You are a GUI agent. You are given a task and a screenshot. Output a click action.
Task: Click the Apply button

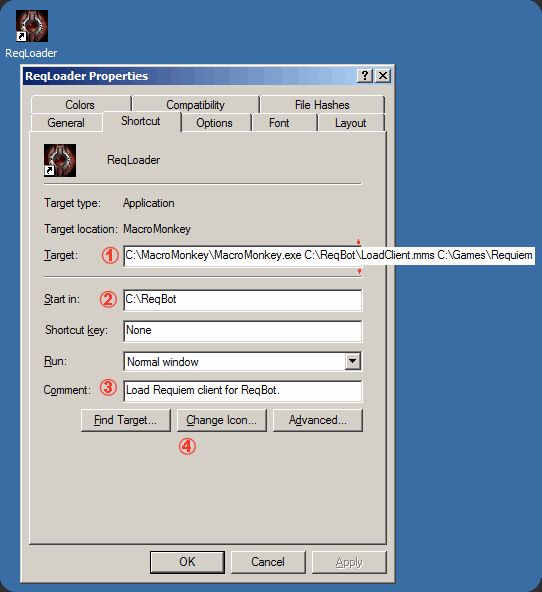349,562
